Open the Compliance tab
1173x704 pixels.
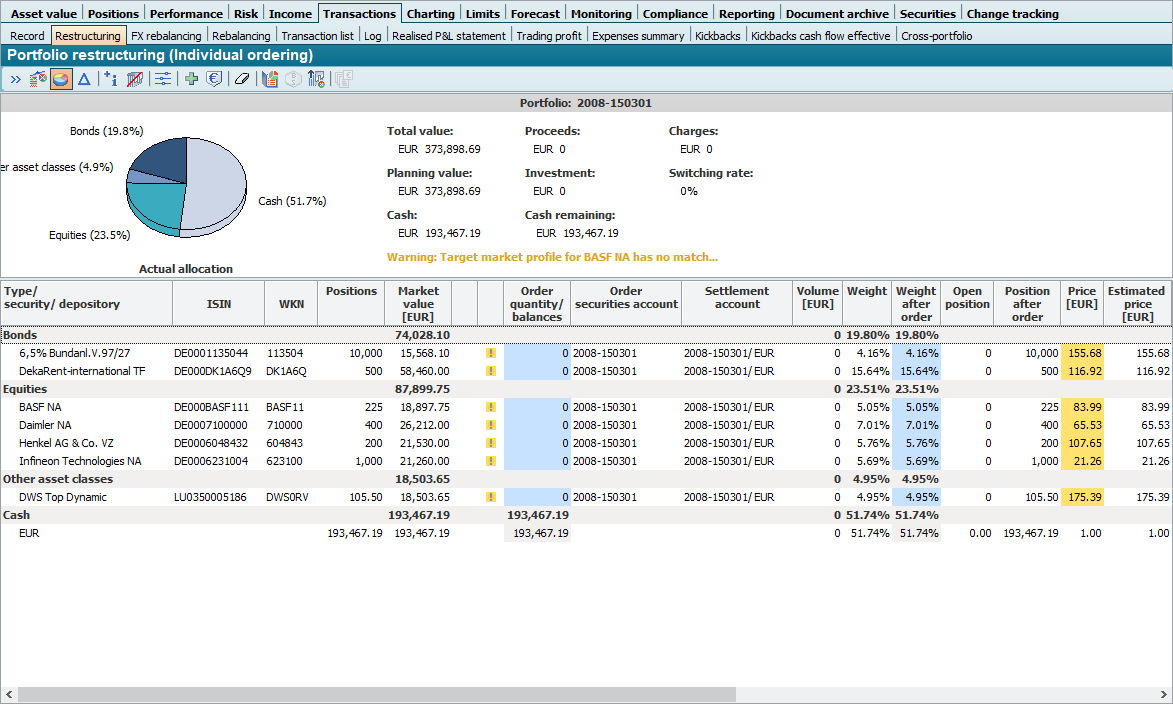point(674,14)
